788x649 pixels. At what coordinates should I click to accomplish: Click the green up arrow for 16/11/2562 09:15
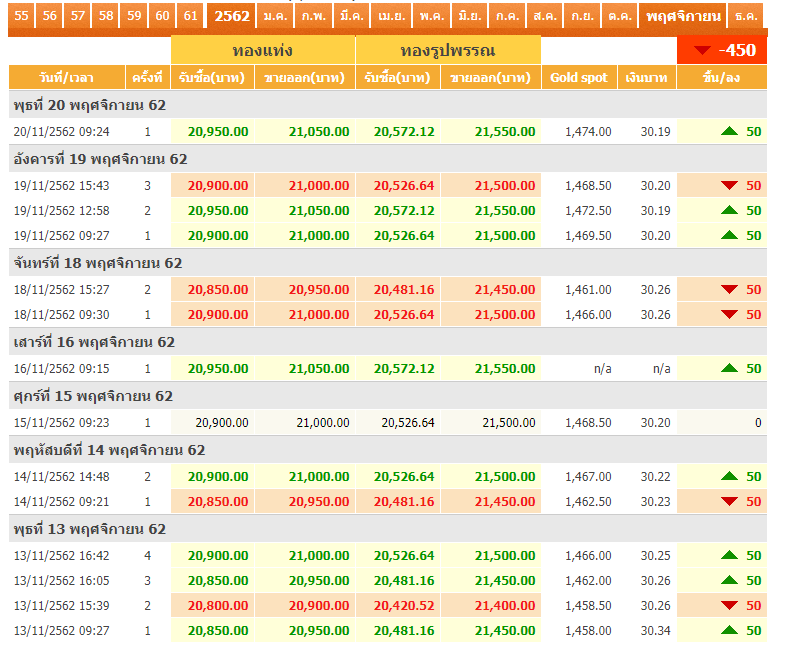729,369
